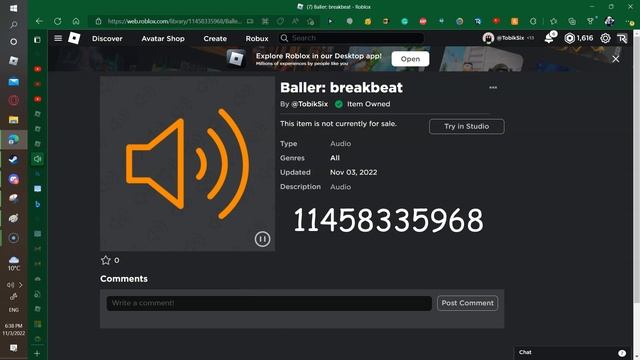Click the RoPro extension icon in Roblox header
Screen dimensions: 640x360
(622, 38)
